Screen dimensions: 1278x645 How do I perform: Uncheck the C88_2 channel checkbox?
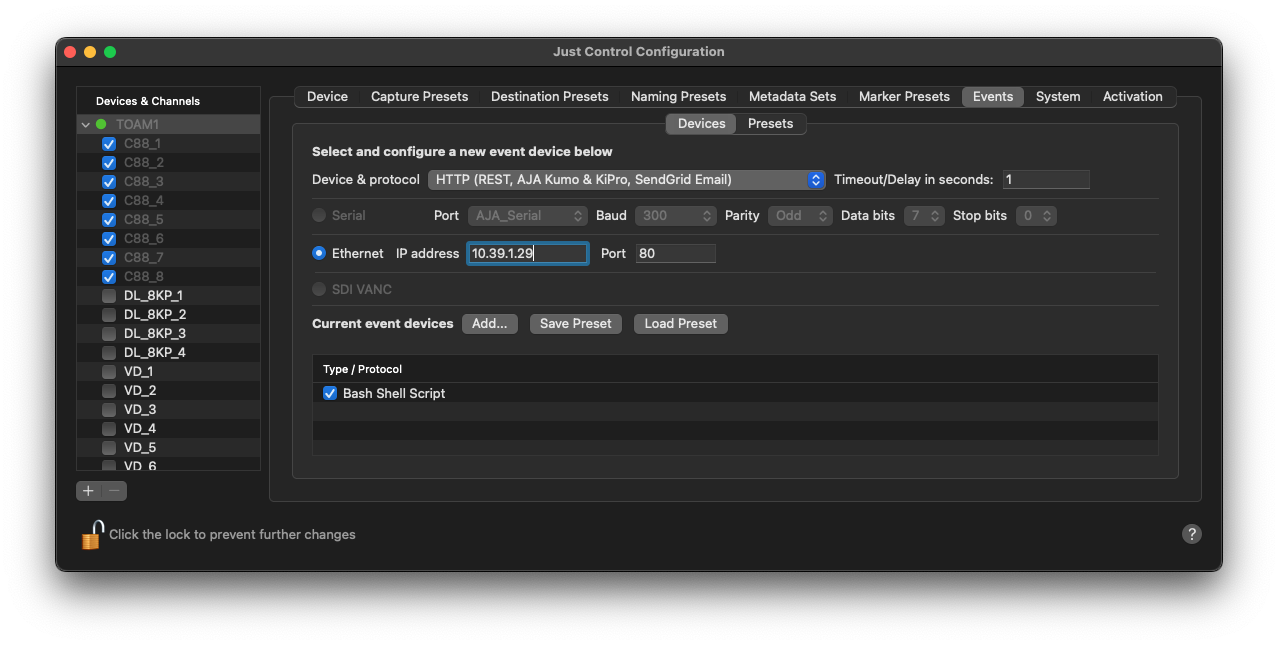pos(109,163)
